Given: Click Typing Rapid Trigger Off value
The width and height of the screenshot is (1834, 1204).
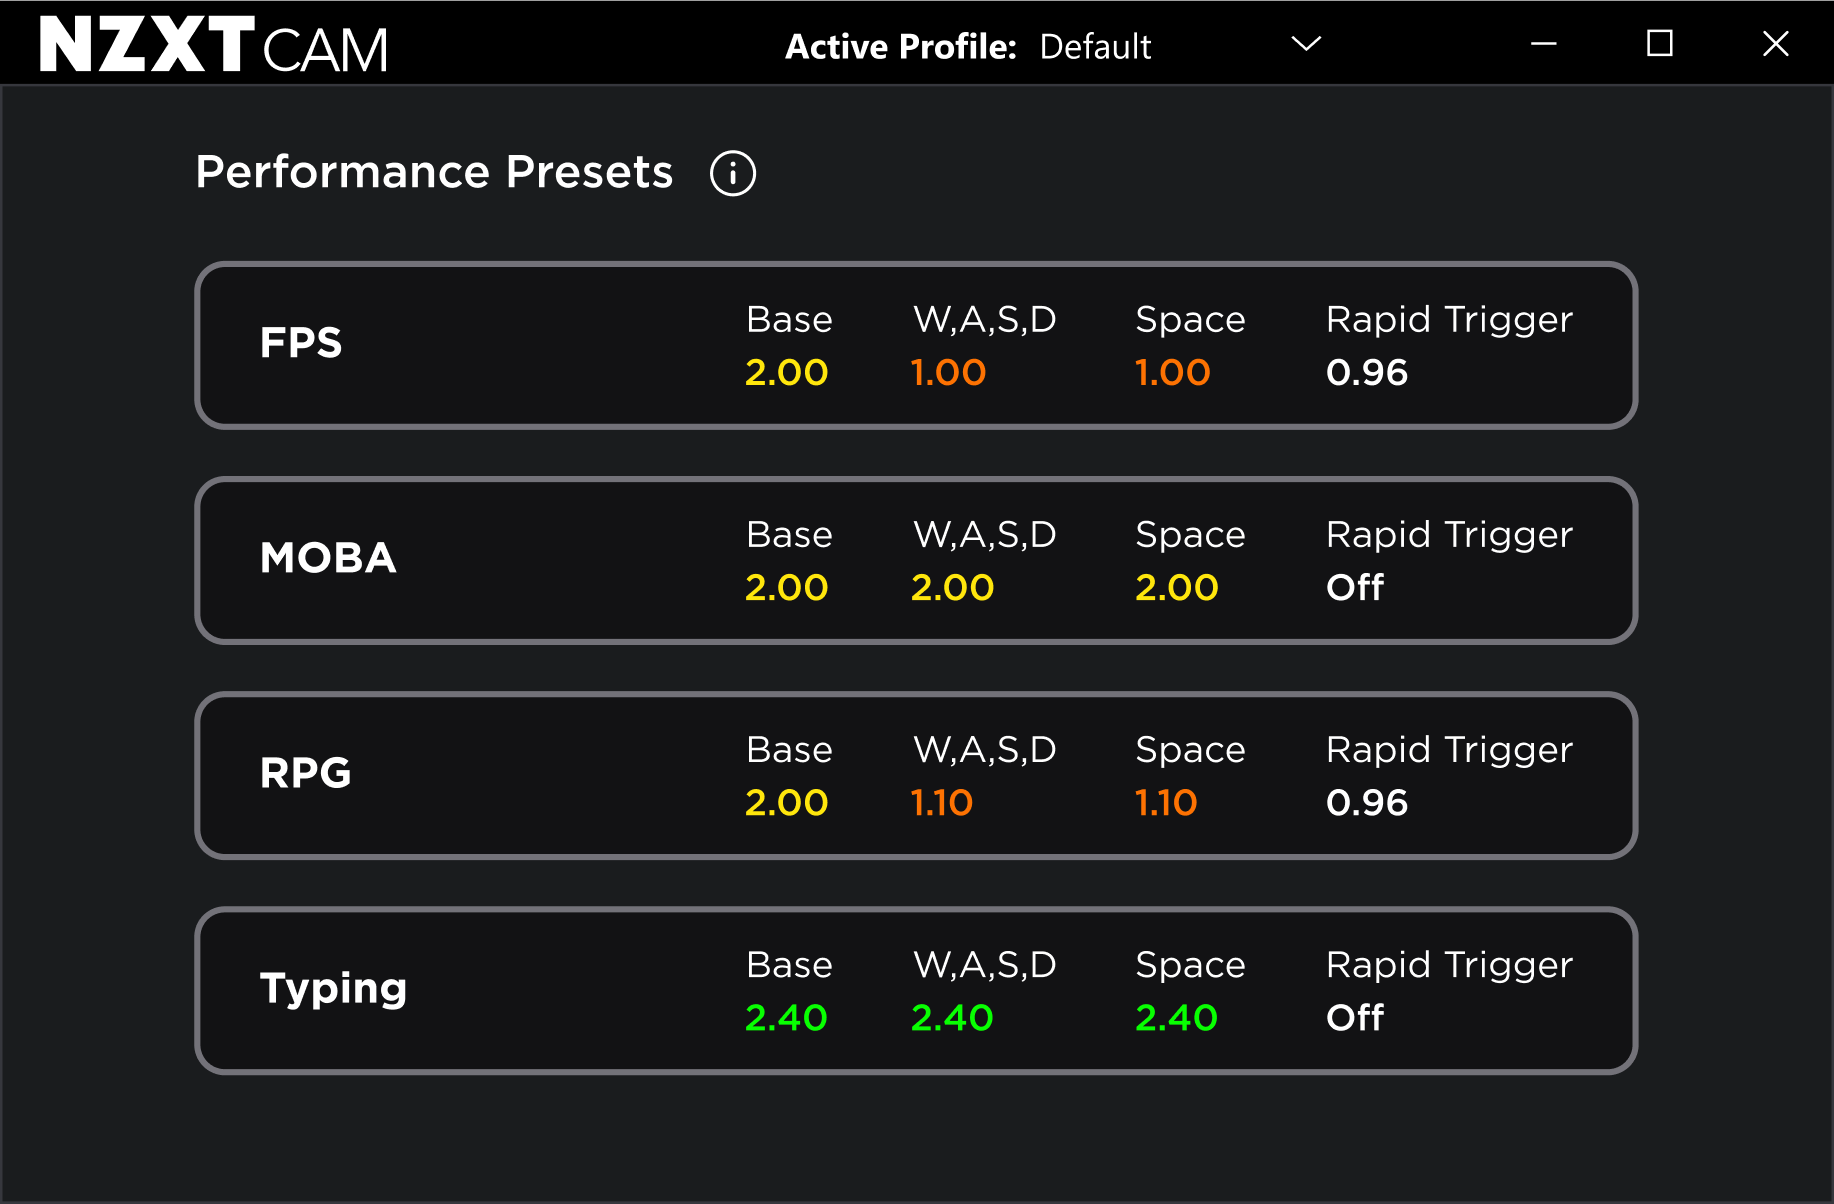Looking at the screenshot, I should [x=1354, y=1018].
